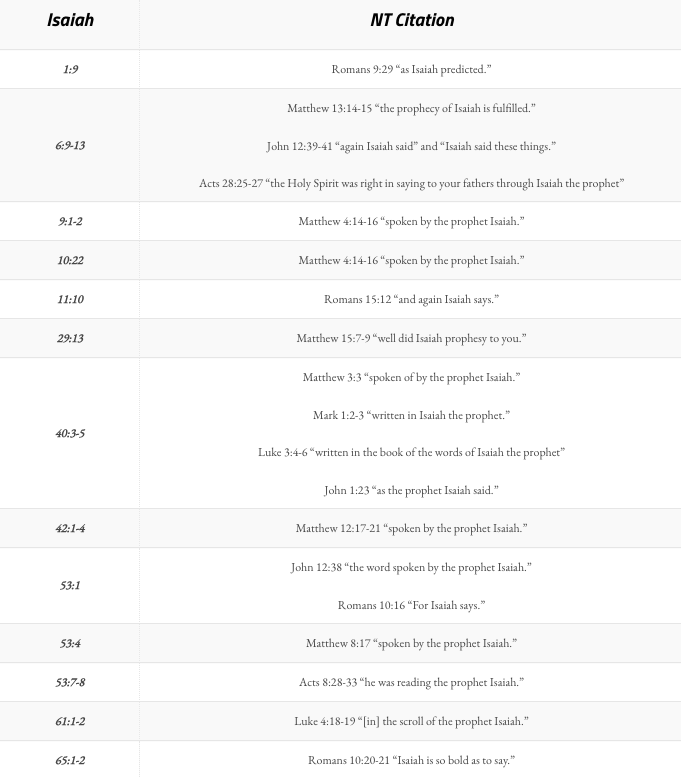The image size is (681, 777).
Task: Click the Matthew 8:17 citation text
Action: [411, 643]
